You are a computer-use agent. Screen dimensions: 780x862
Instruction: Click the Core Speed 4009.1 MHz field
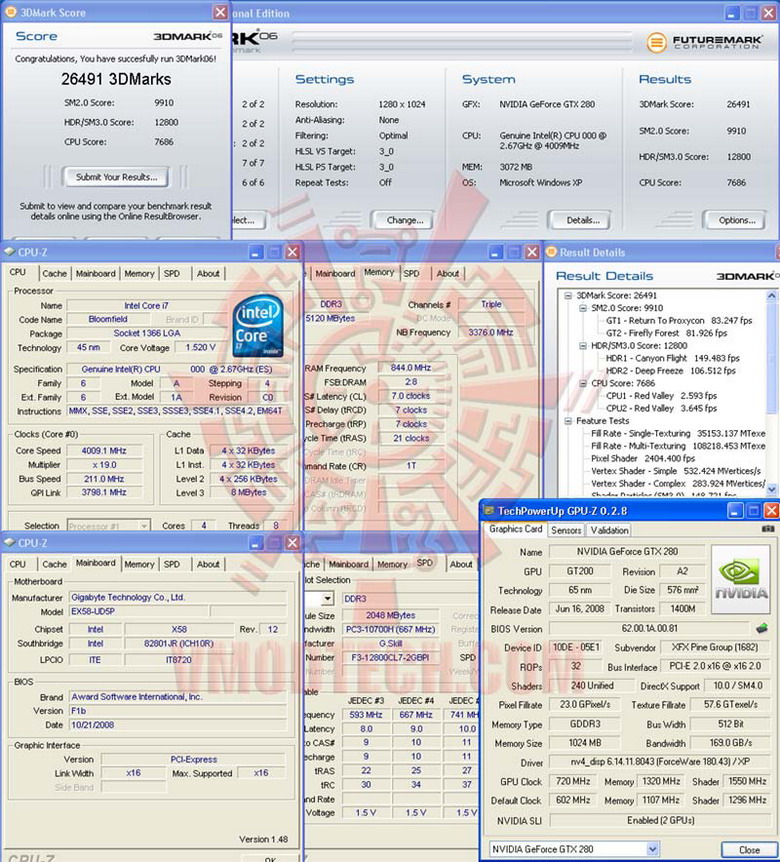(x=104, y=451)
